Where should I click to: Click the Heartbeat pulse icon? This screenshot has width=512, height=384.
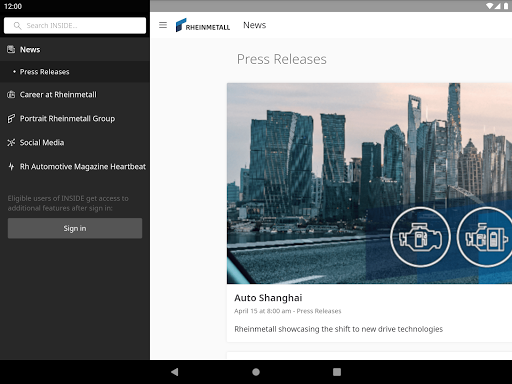[x=11, y=167]
